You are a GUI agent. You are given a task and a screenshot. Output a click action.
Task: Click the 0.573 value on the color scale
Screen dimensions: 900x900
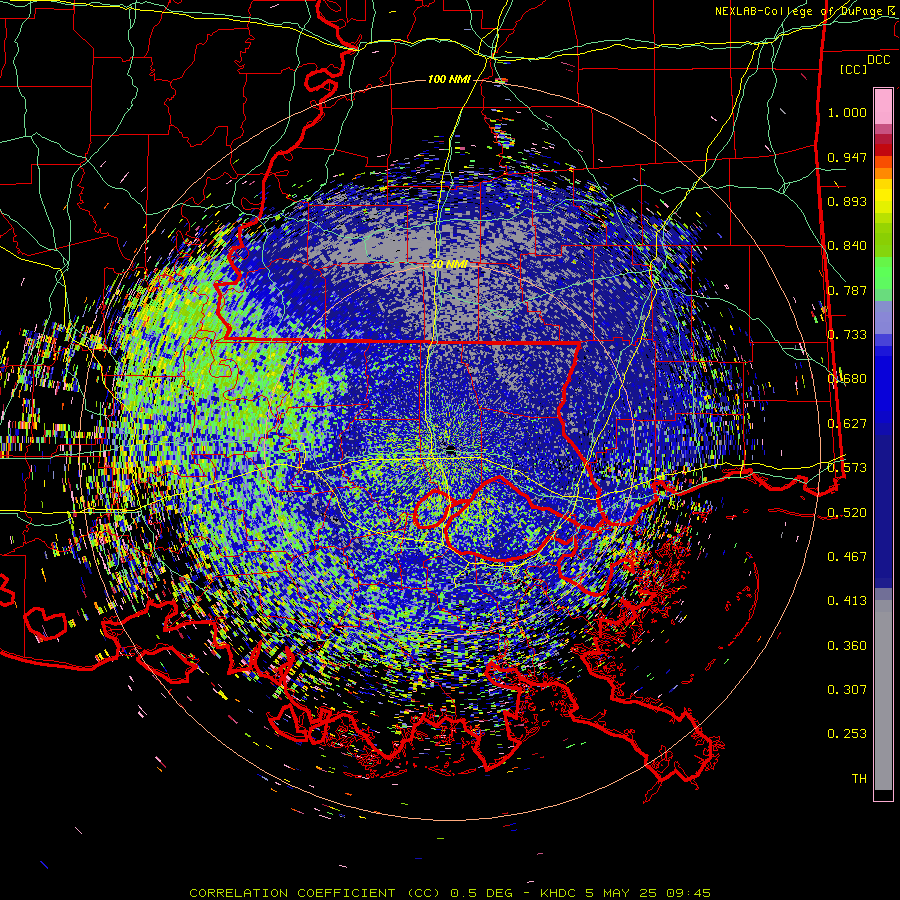(847, 468)
